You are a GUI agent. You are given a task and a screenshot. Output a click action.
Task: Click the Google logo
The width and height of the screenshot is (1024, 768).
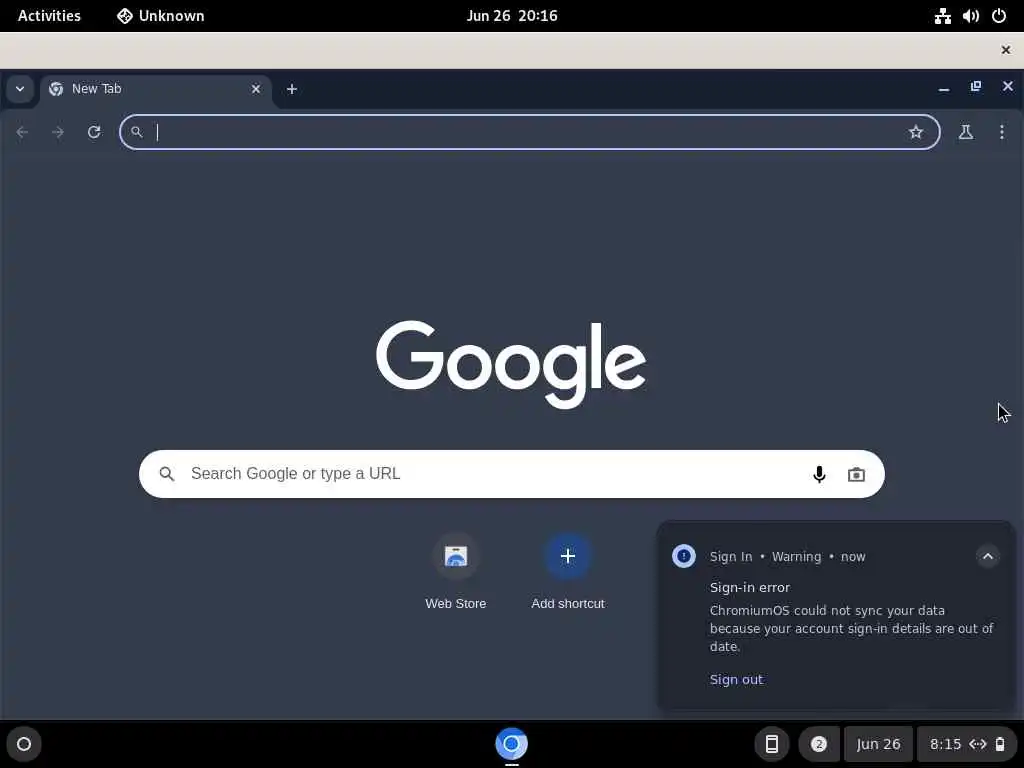pyautogui.click(x=511, y=364)
